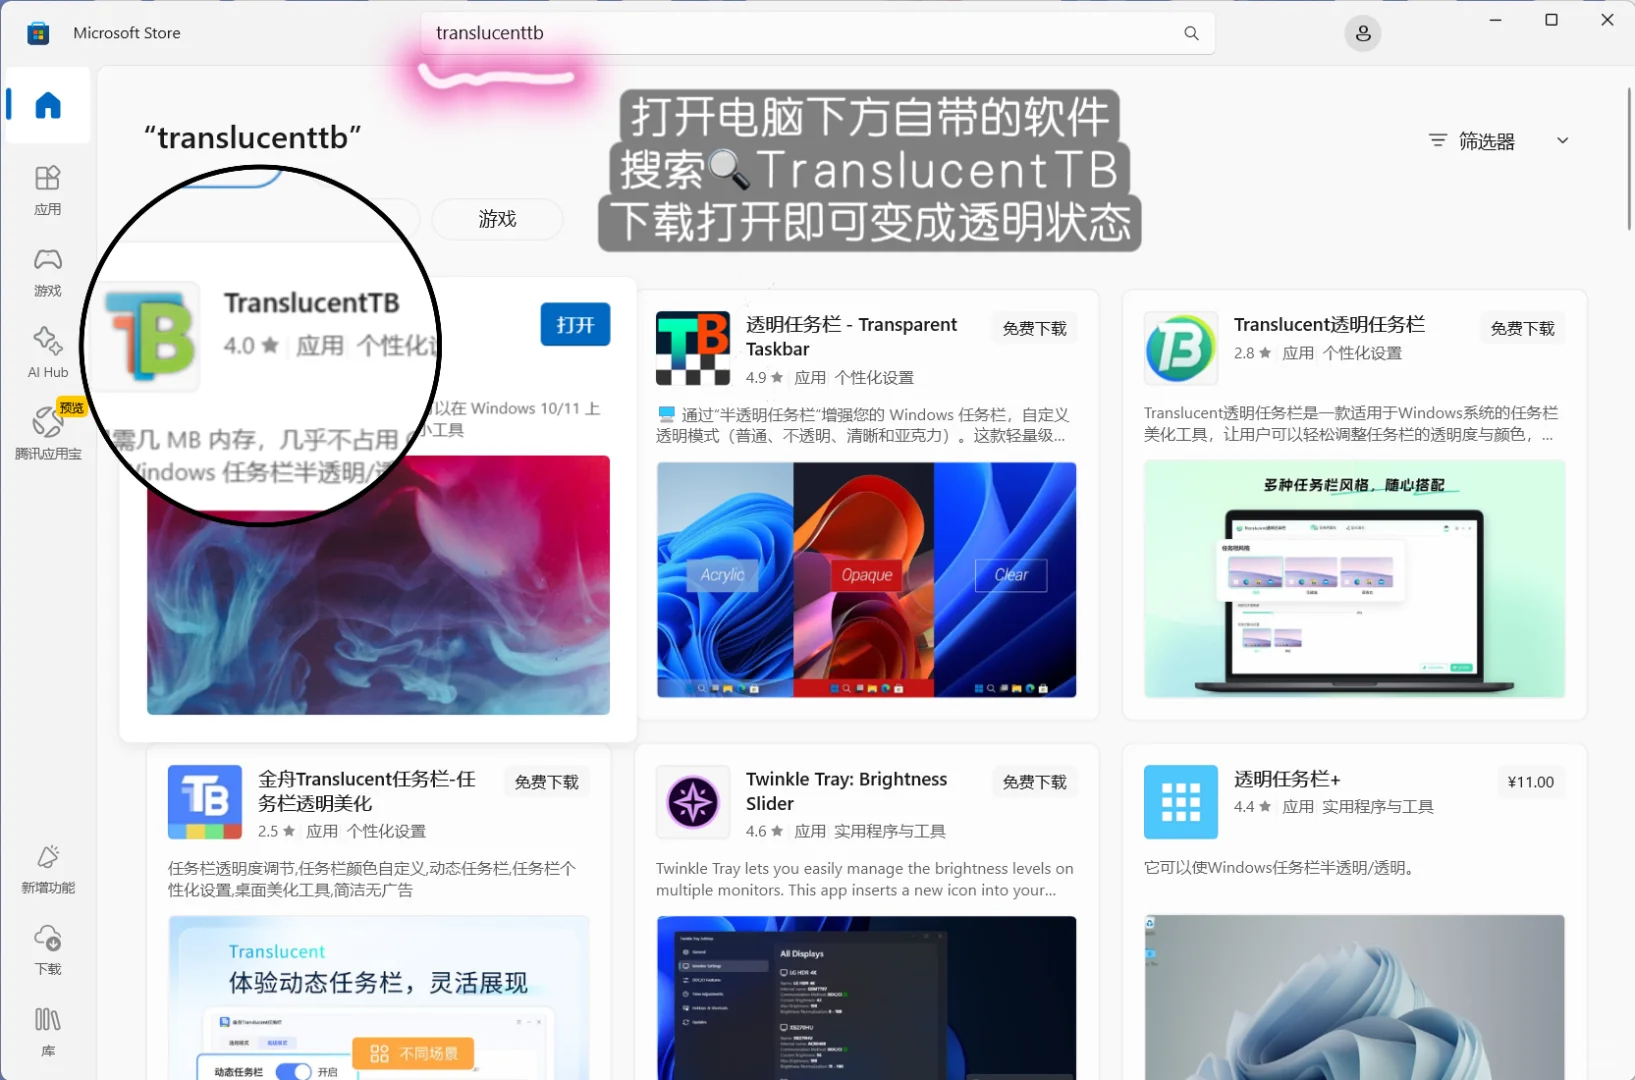Open the 新增功能 section in sidebar
Screen dimensions: 1635x1080
click(46, 868)
